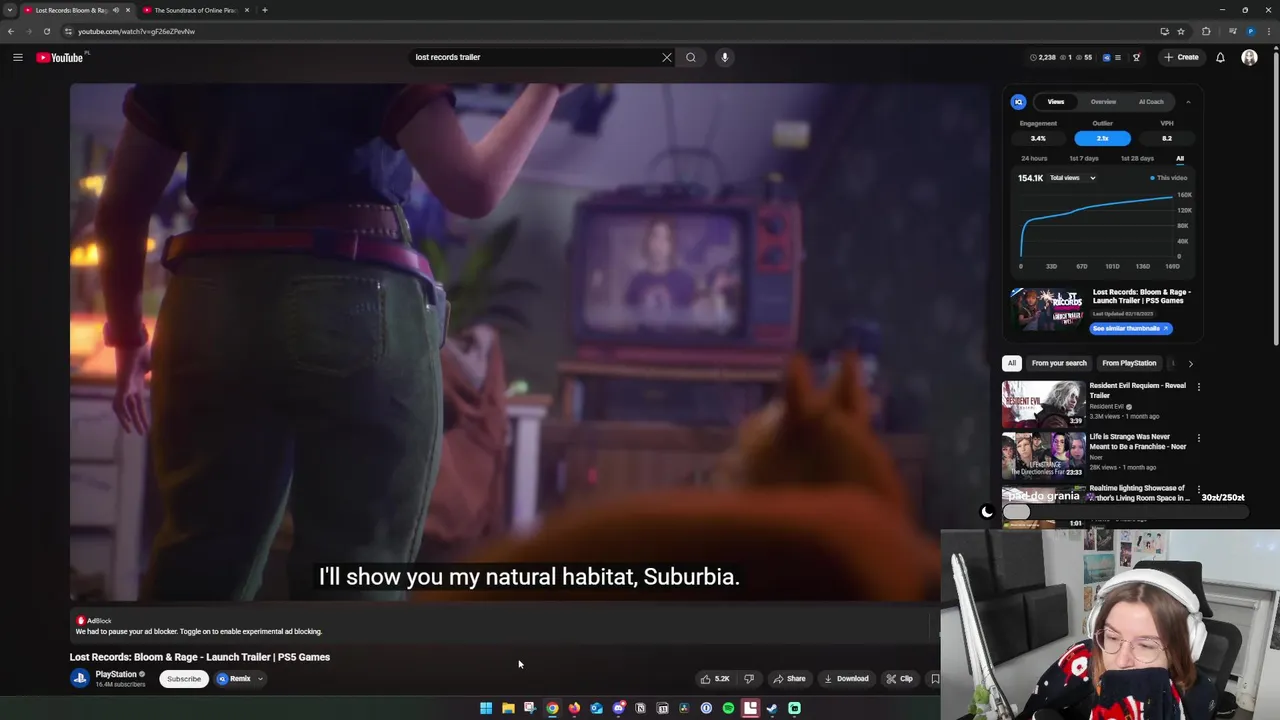The height and width of the screenshot is (720, 1280).
Task: Like the video with the 5.2K thumbs up
Action: pyautogui.click(x=714, y=679)
